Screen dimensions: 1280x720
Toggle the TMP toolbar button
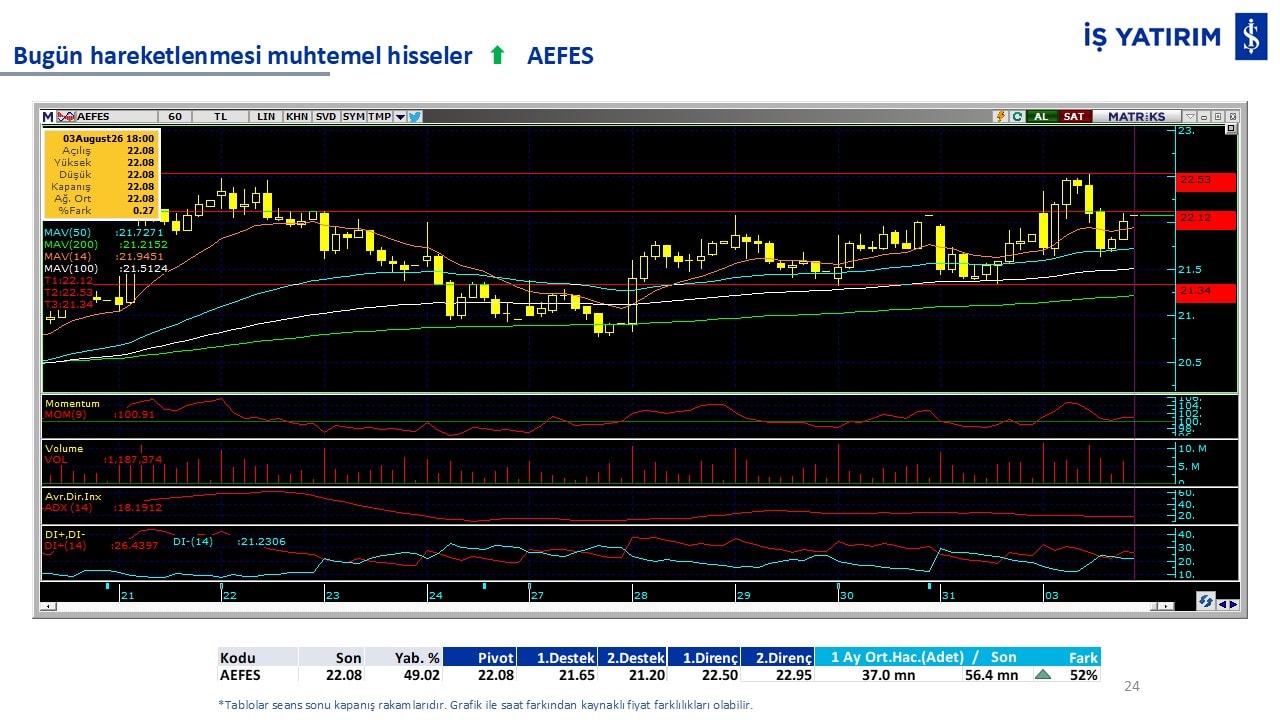click(380, 116)
